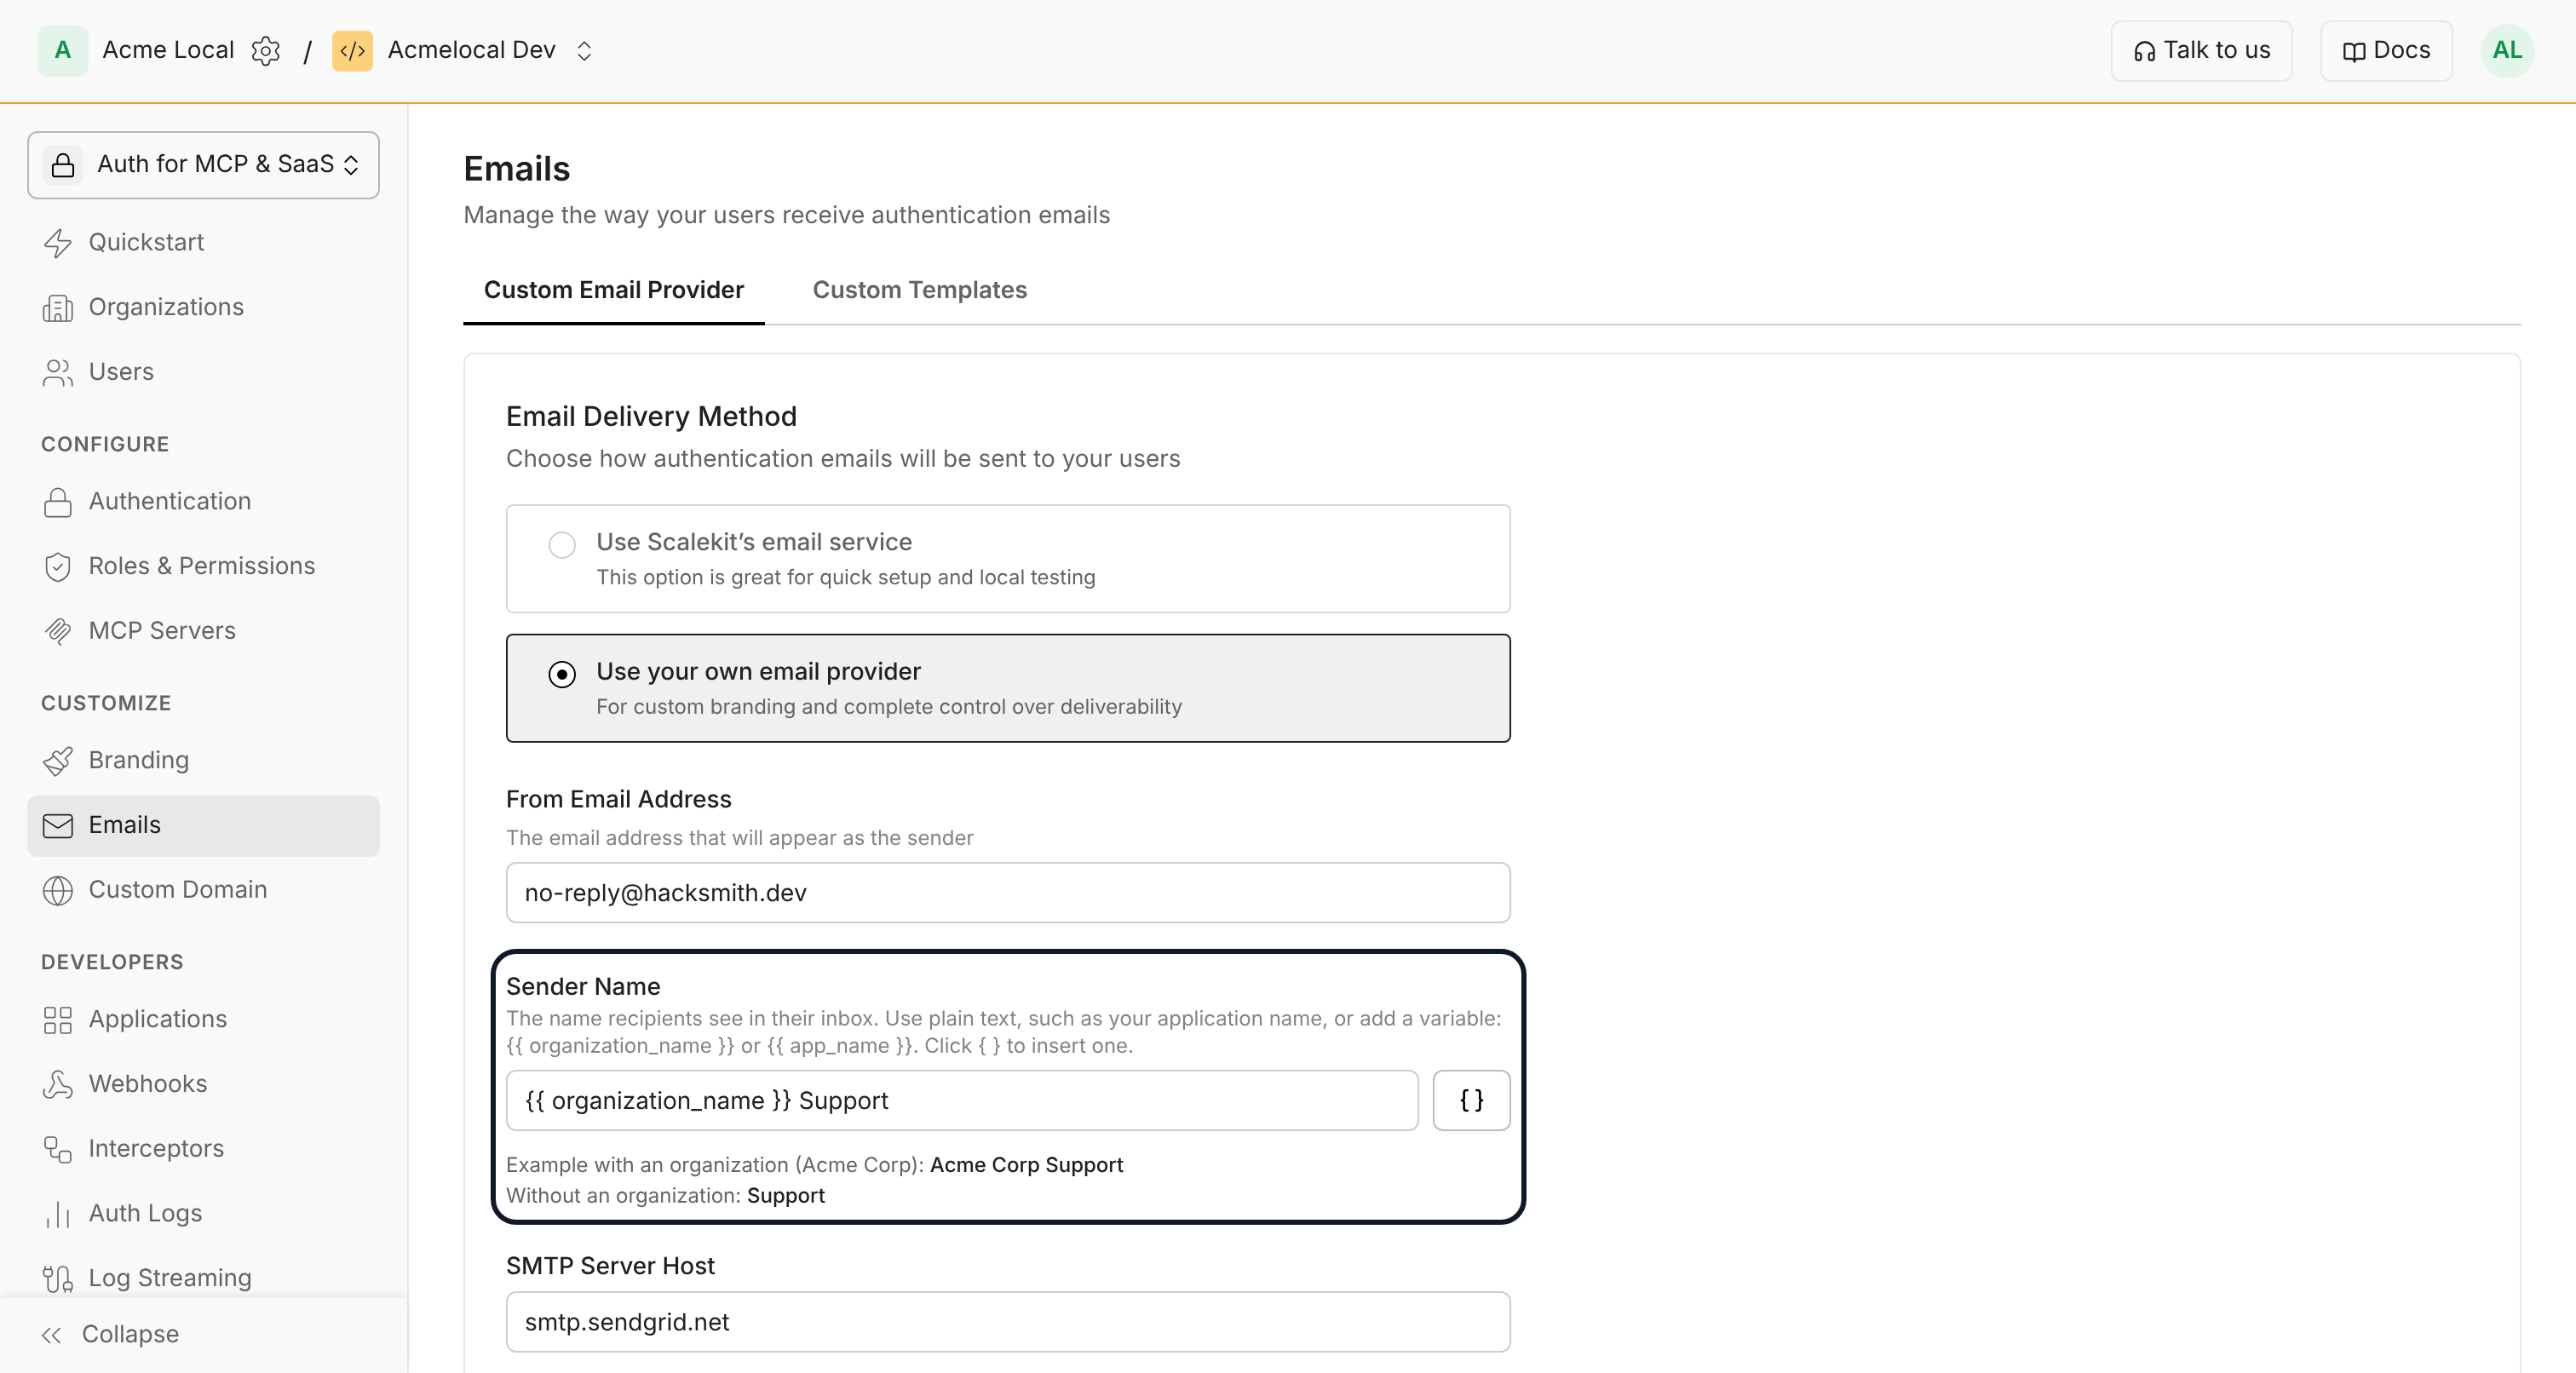The width and height of the screenshot is (2576, 1373).
Task: Click the MCP Servers sidebar label
Action: point(162,631)
